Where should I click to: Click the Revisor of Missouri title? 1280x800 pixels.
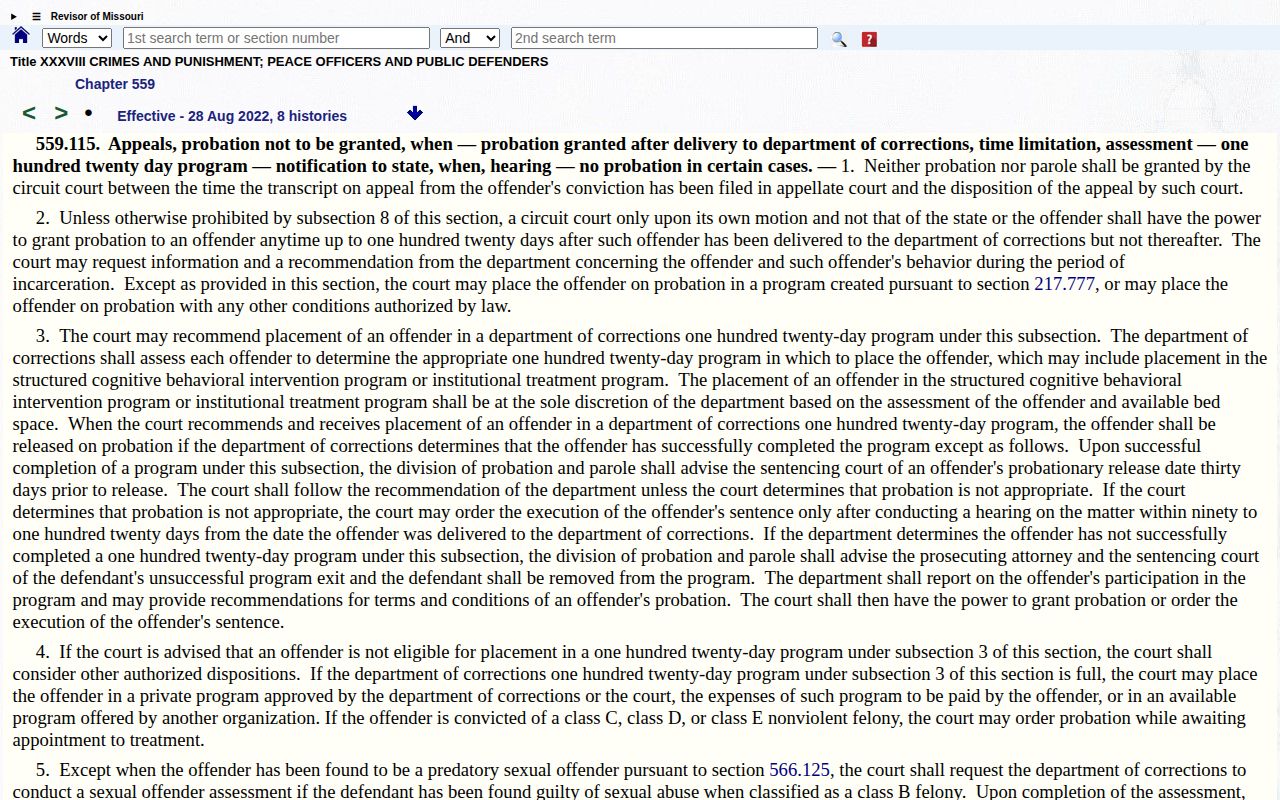click(x=97, y=16)
